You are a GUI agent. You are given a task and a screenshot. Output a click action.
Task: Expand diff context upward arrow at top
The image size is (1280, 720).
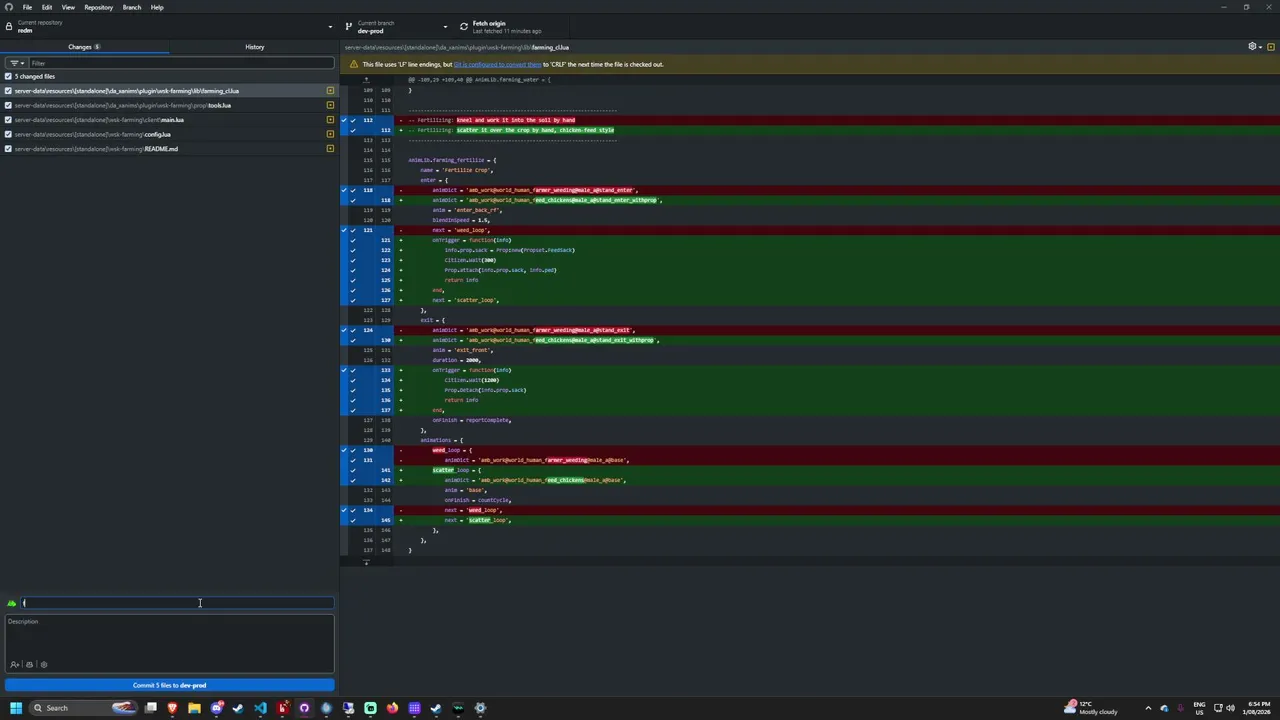(366, 79)
